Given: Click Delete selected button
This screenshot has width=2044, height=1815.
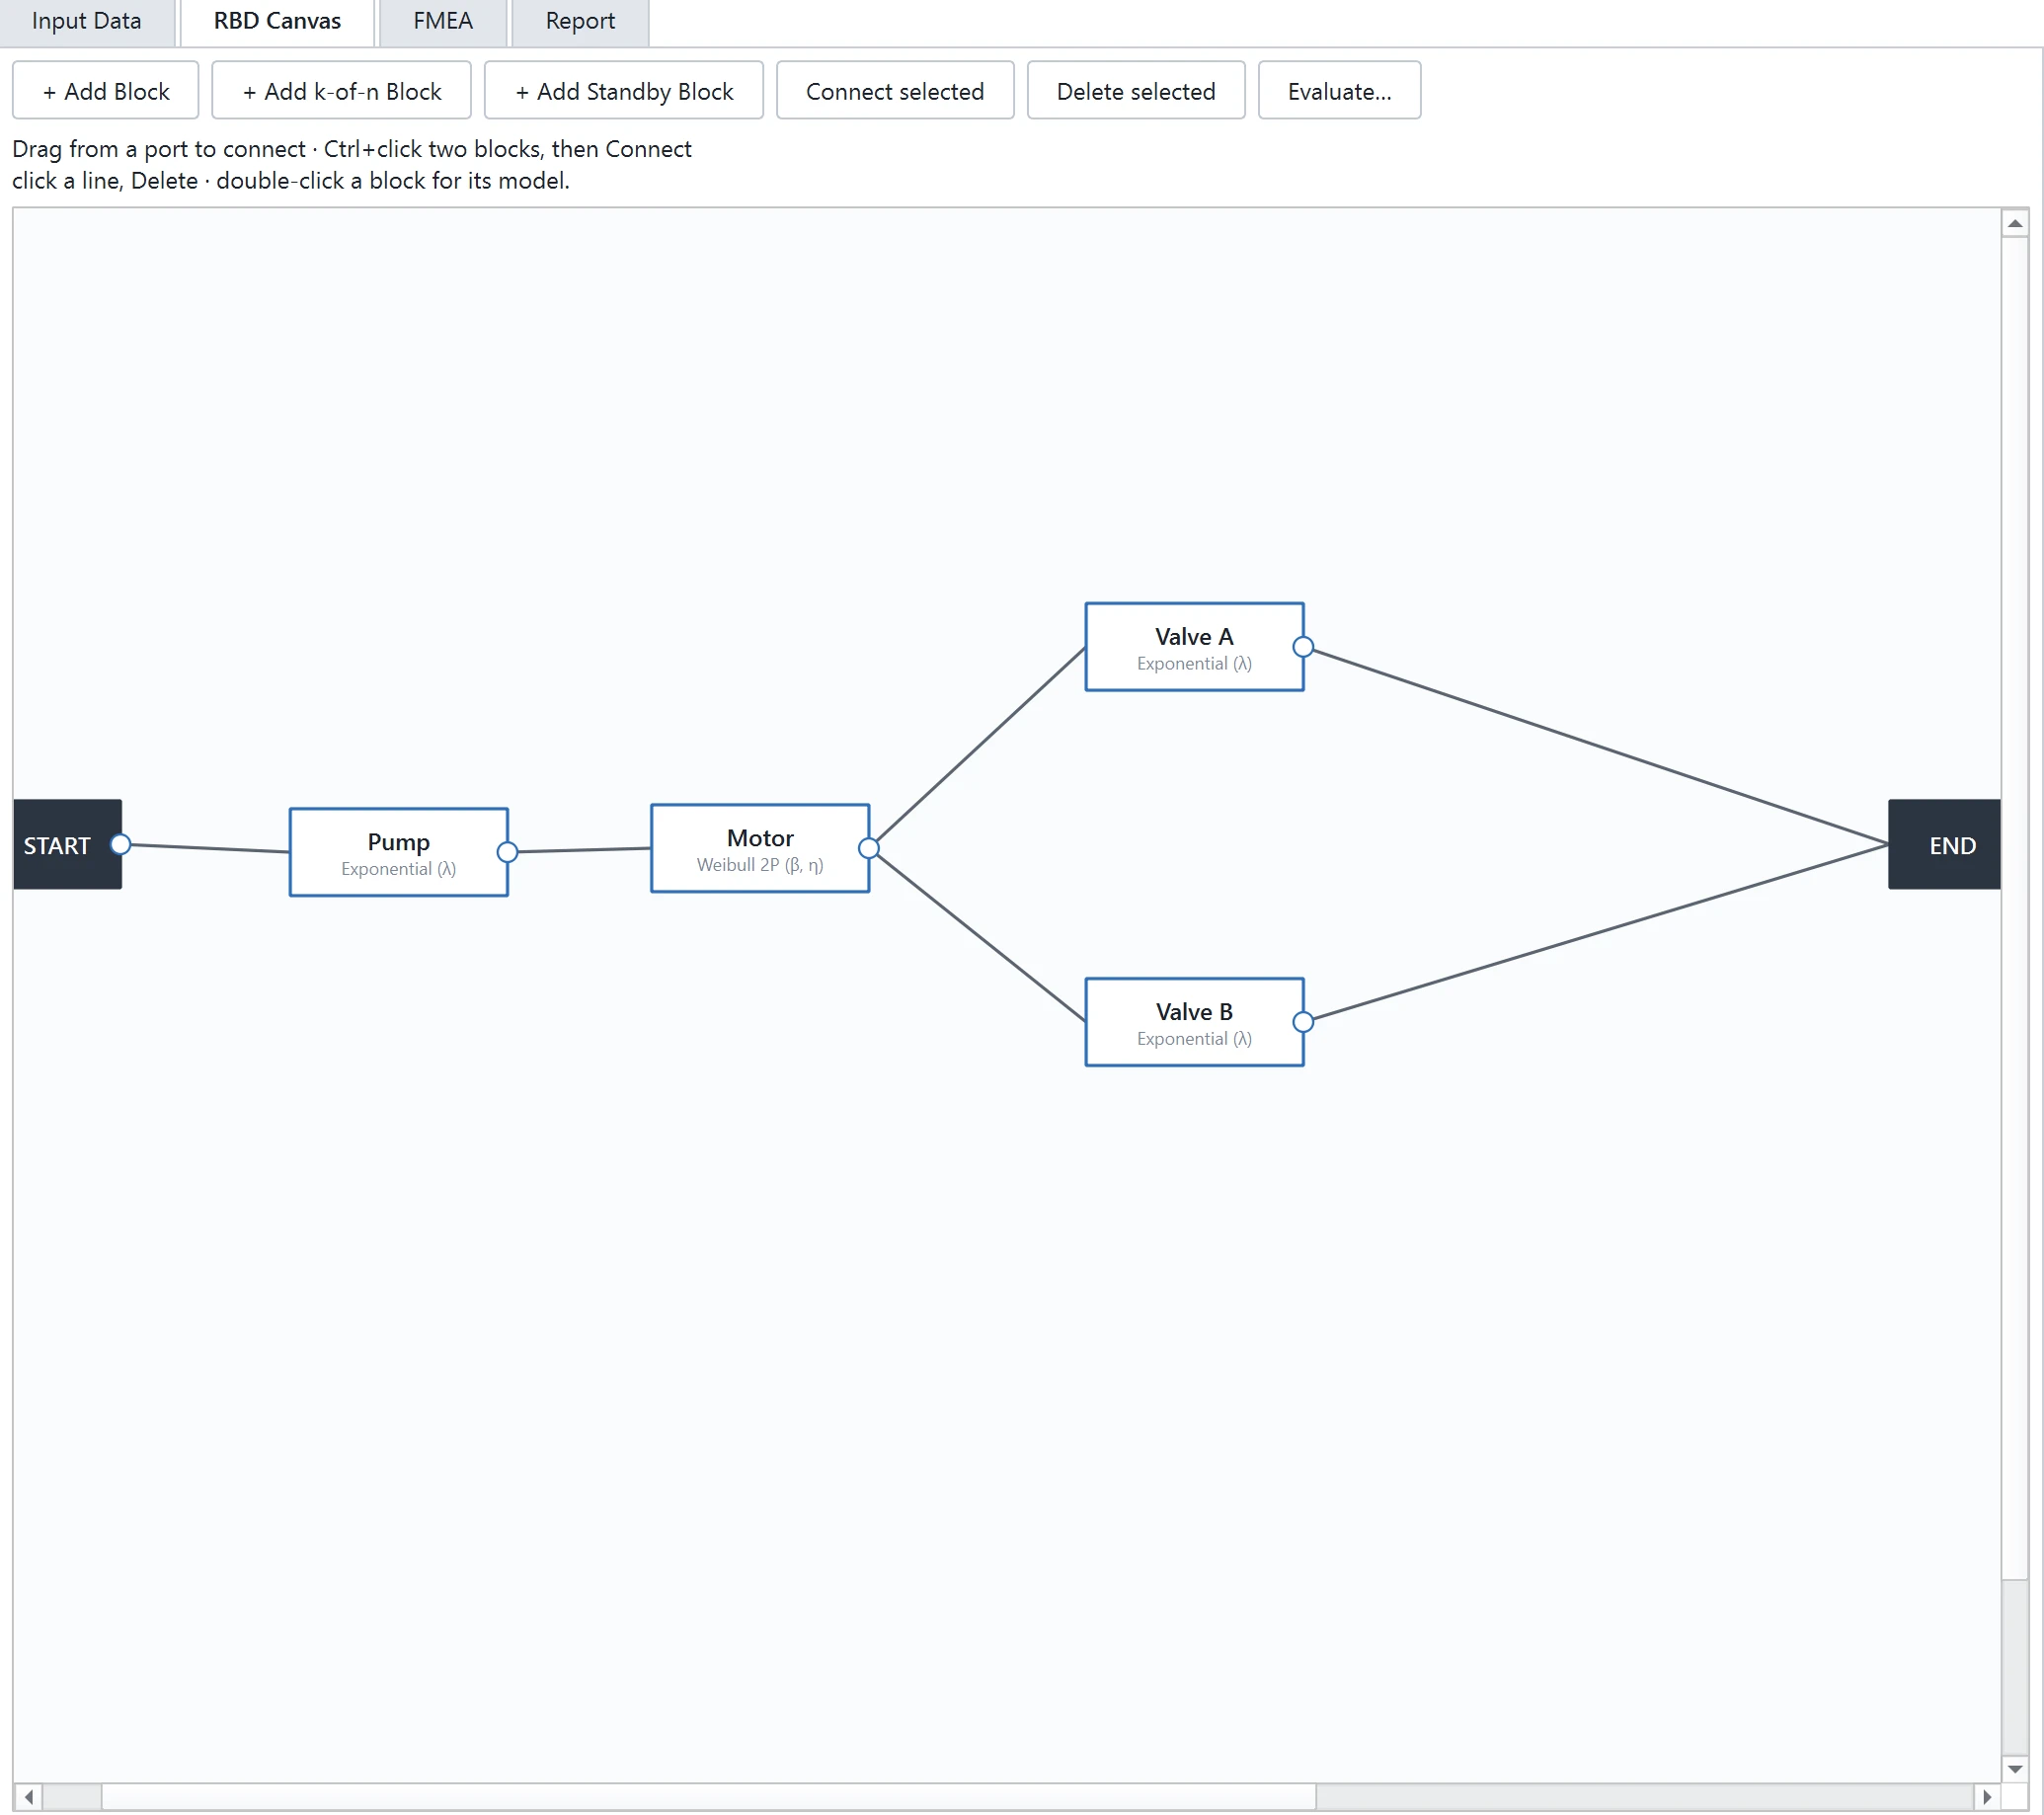Looking at the screenshot, I should pos(1136,91).
